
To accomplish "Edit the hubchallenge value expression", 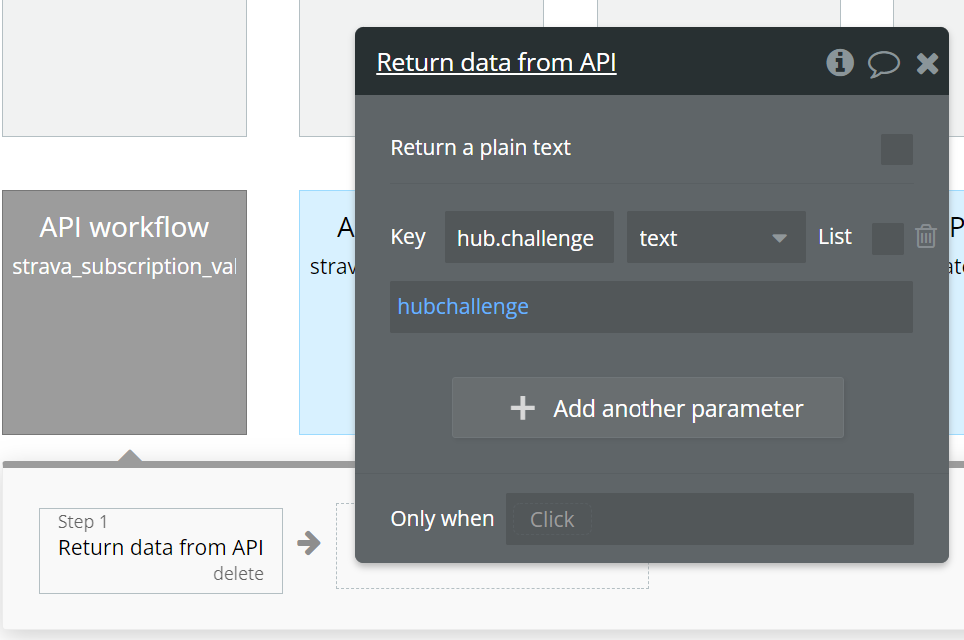I will pyautogui.click(x=650, y=307).
